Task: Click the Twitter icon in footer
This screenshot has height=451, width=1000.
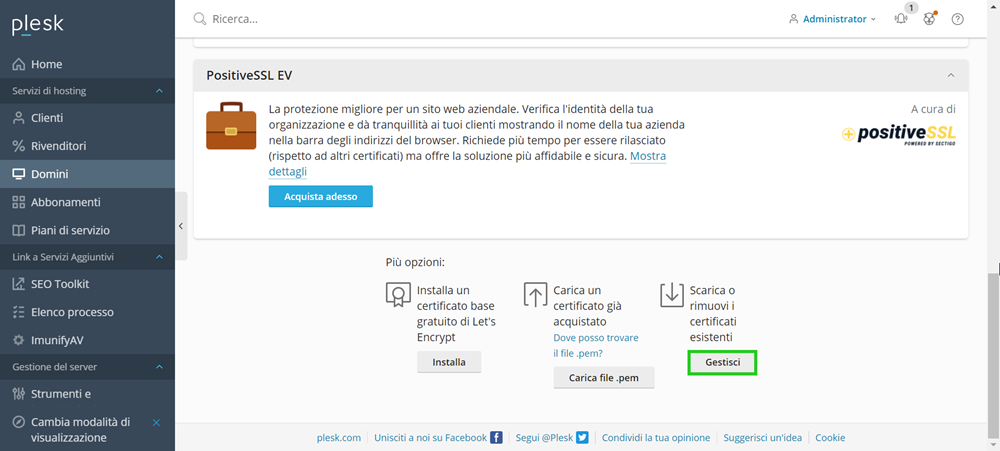Action: (x=582, y=438)
